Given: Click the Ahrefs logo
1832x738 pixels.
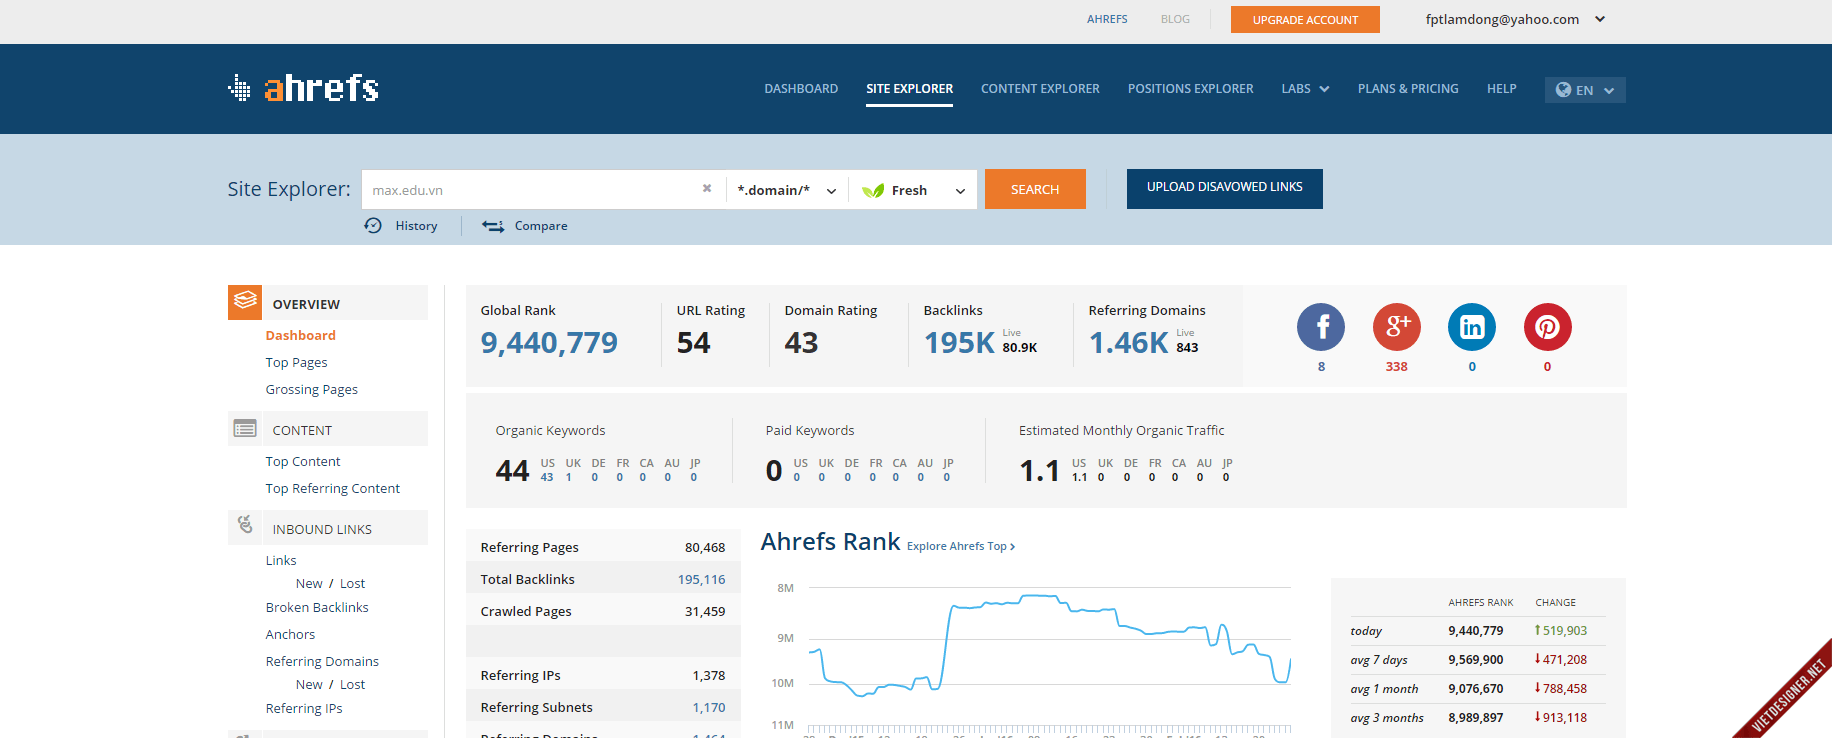Looking at the screenshot, I should click(303, 88).
